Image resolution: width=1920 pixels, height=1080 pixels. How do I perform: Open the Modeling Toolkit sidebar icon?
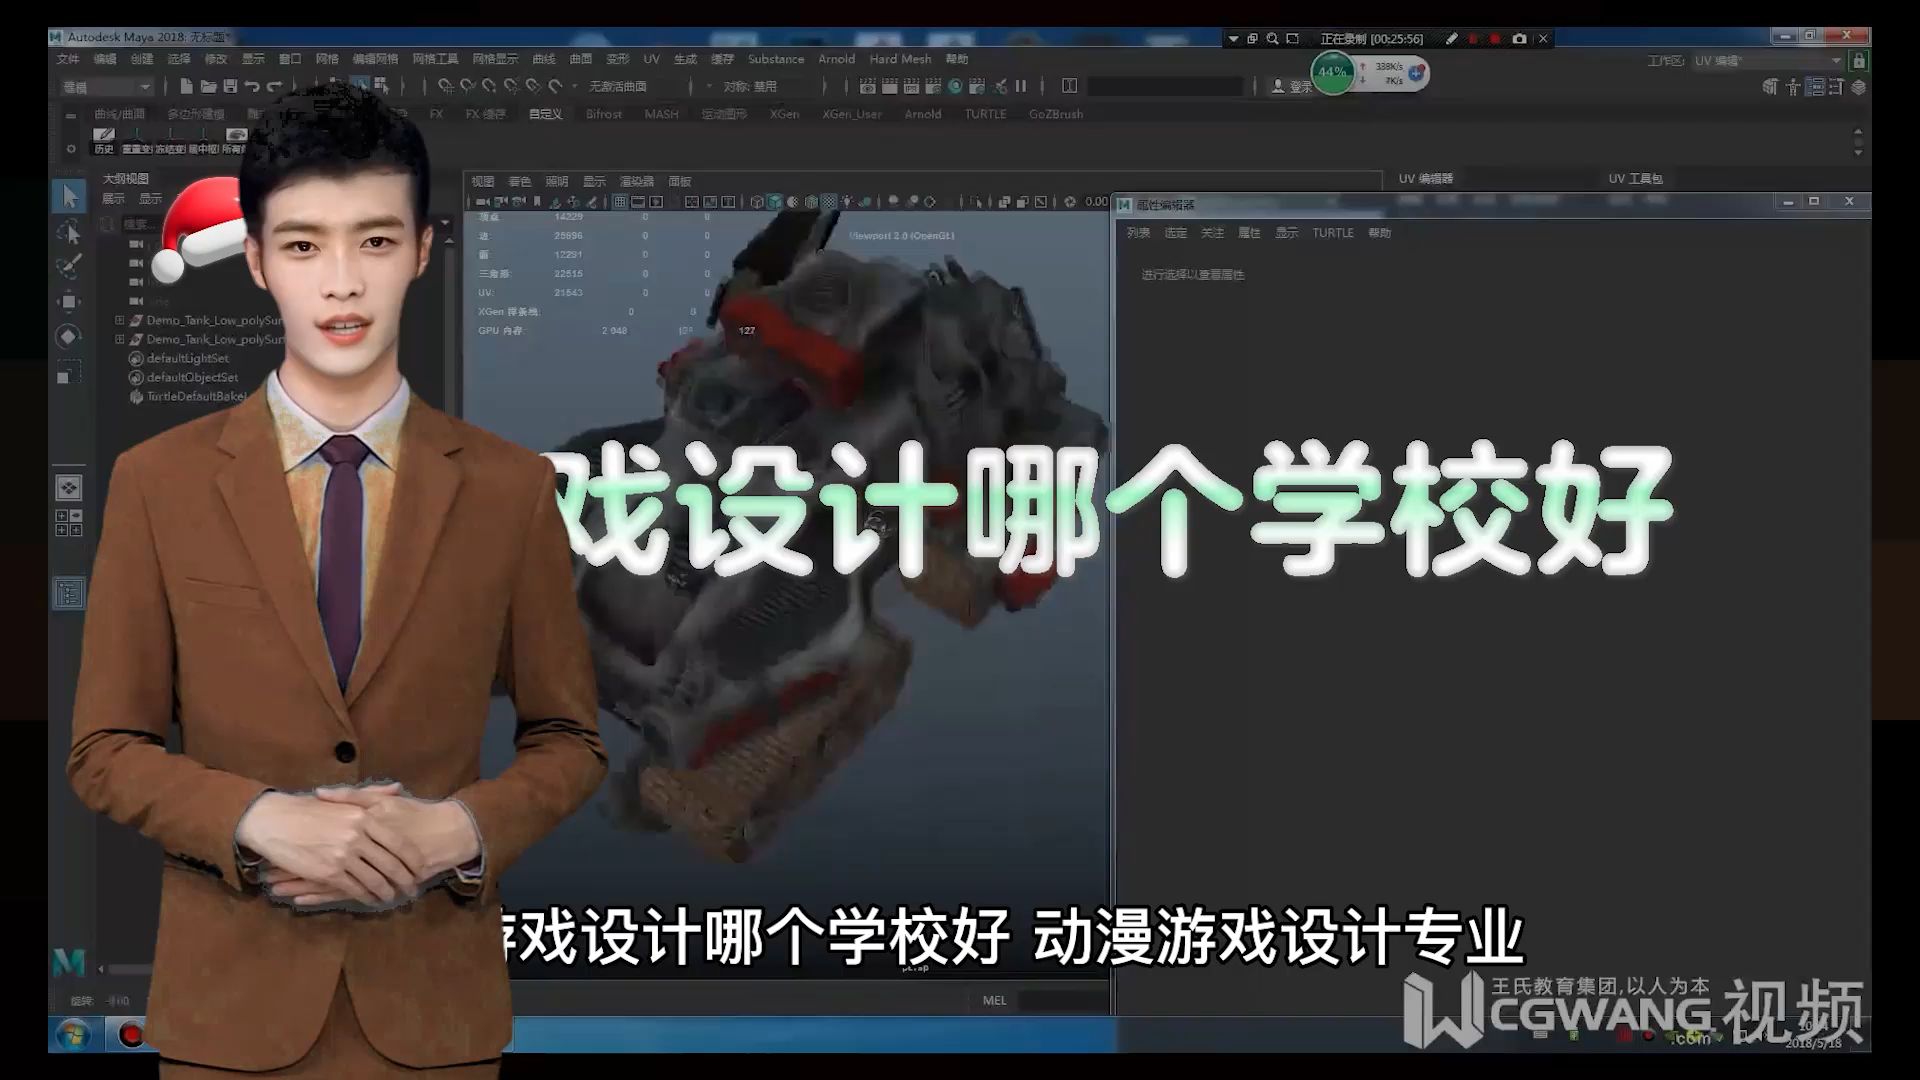pos(1770,87)
